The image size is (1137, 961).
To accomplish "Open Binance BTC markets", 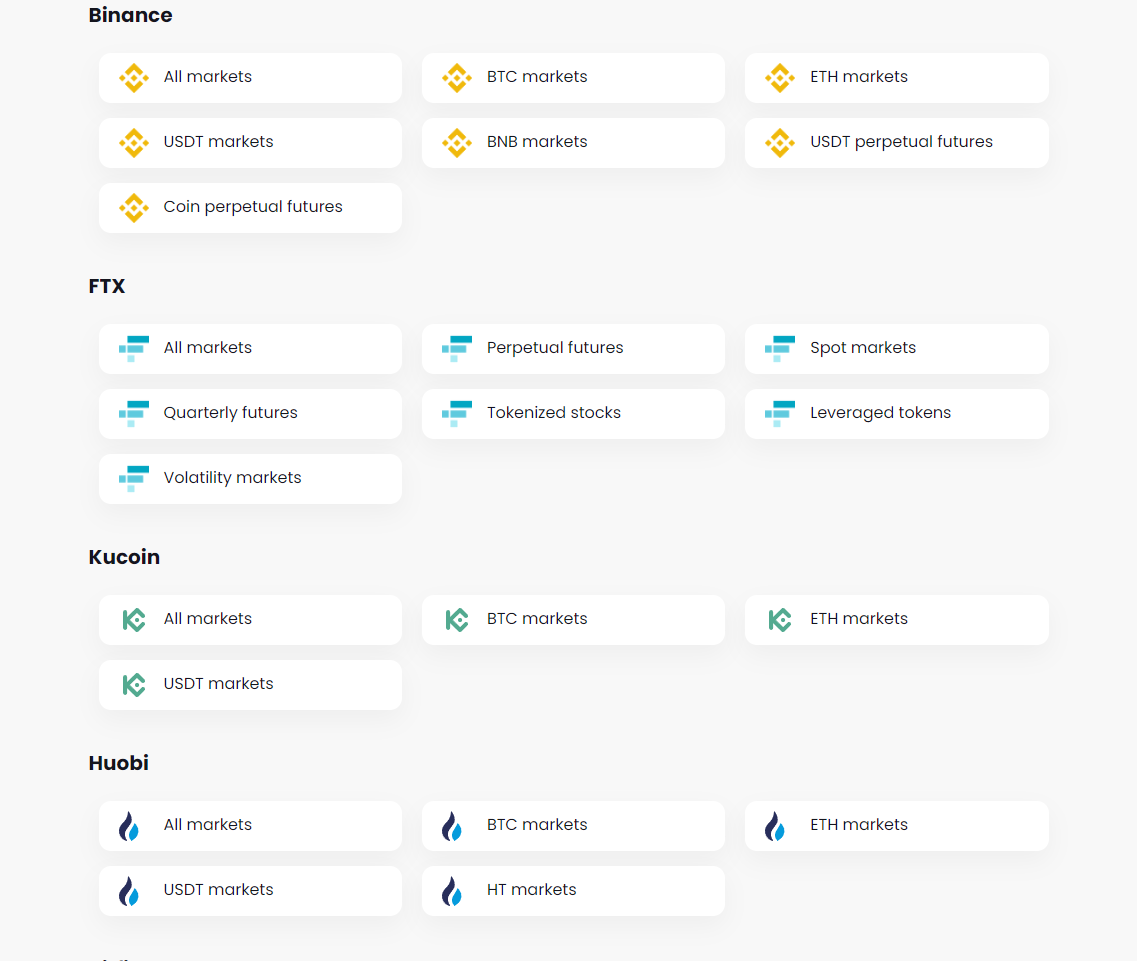I will (x=573, y=78).
